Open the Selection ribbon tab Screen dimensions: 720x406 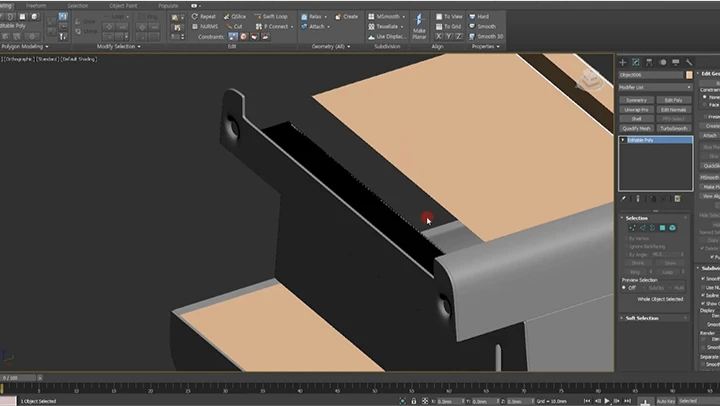coord(78,6)
